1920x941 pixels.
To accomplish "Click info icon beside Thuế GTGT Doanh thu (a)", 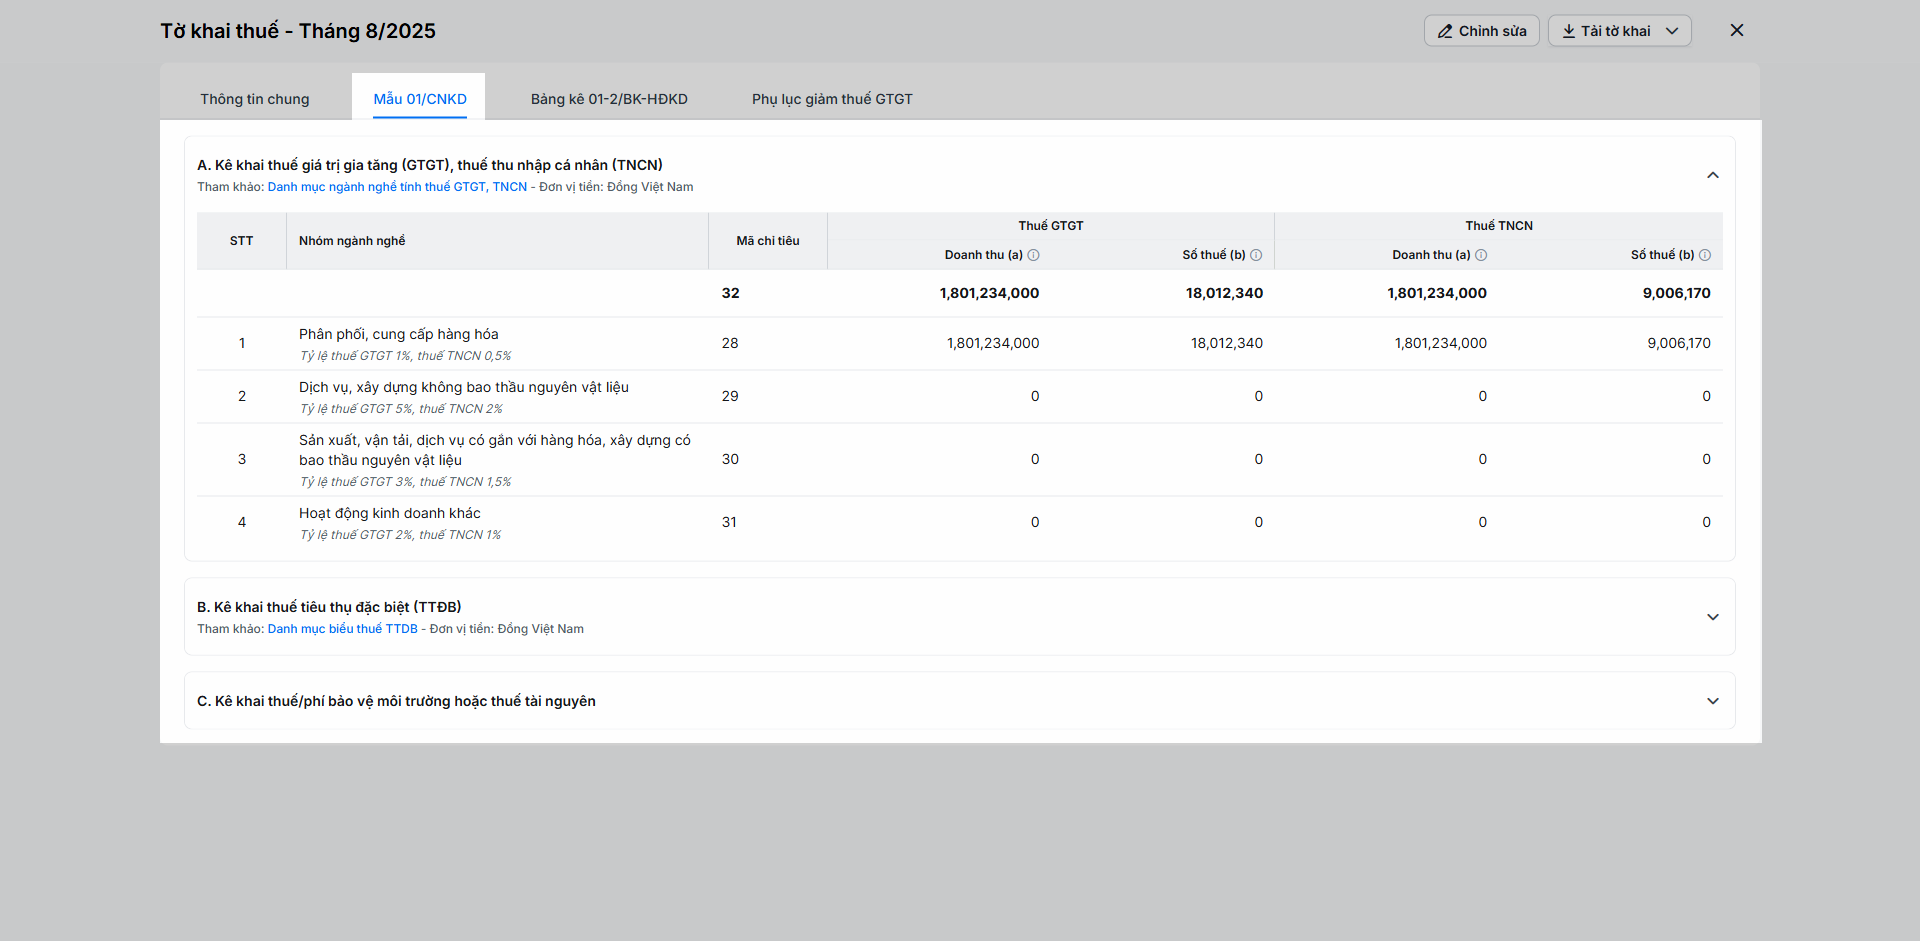I will click(1034, 255).
